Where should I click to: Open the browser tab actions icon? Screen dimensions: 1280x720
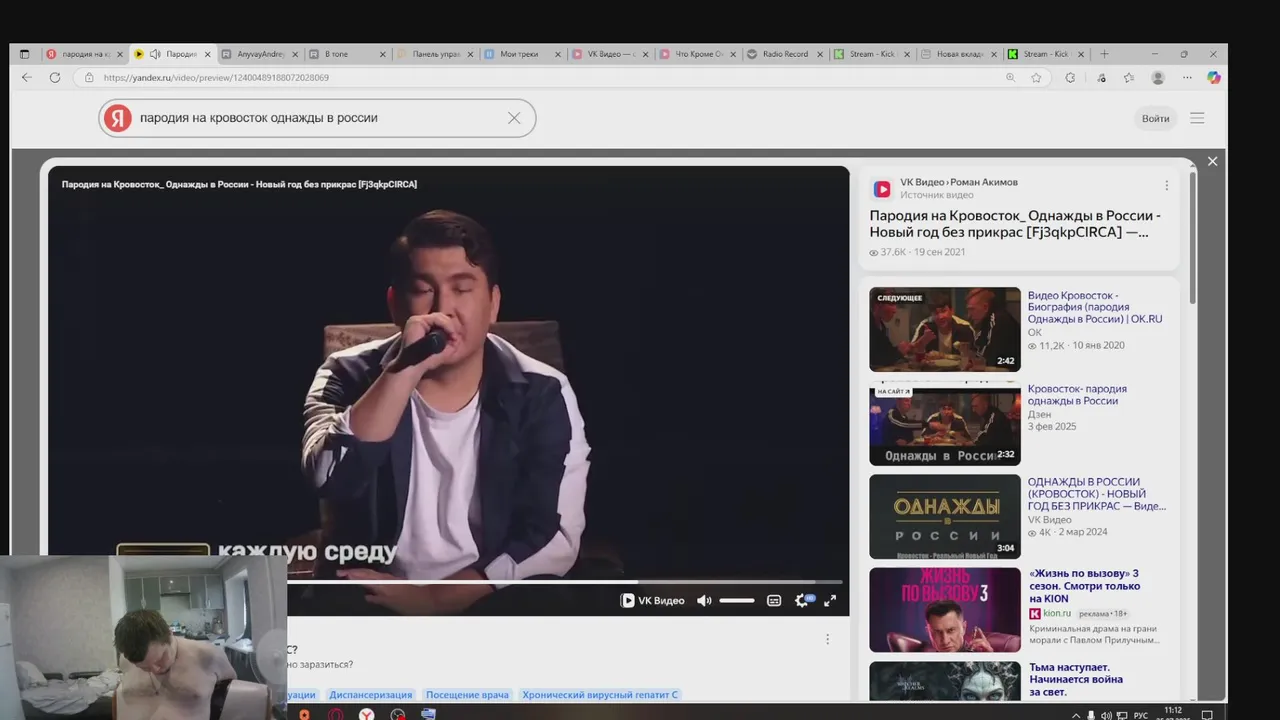(25, 54)
